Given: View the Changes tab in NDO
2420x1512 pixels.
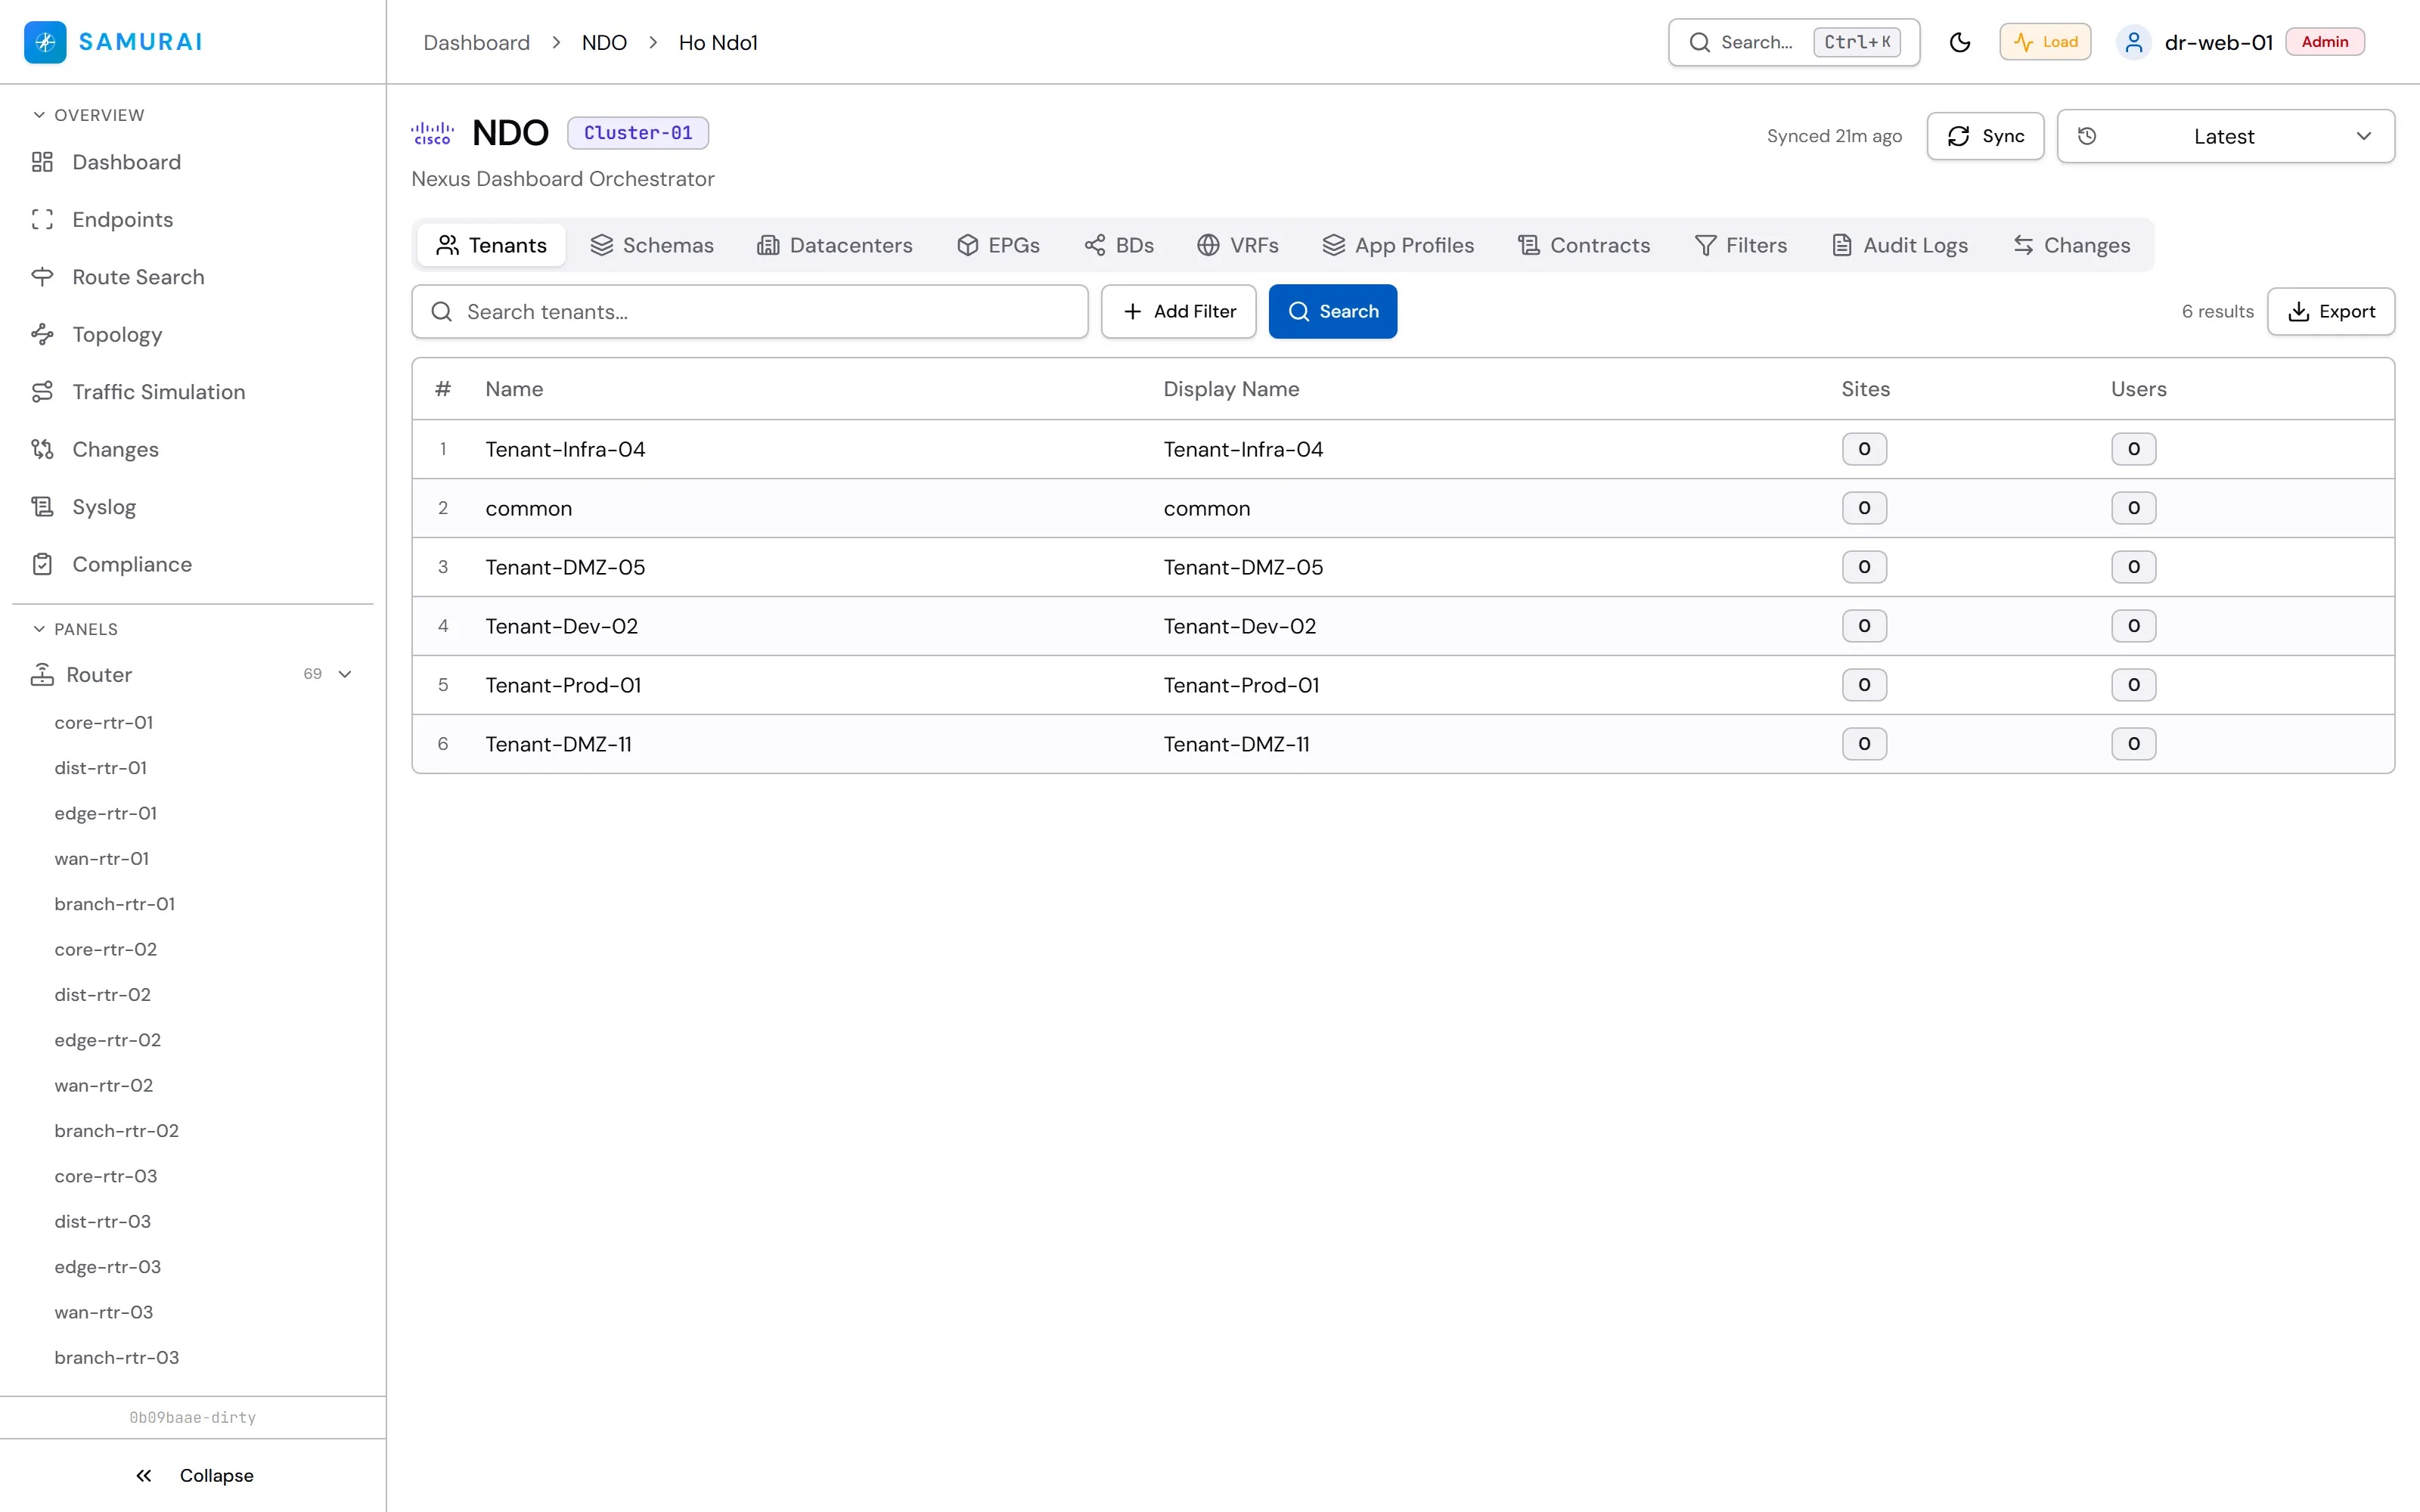Looking at the screenshot, I should (2072, 245).
